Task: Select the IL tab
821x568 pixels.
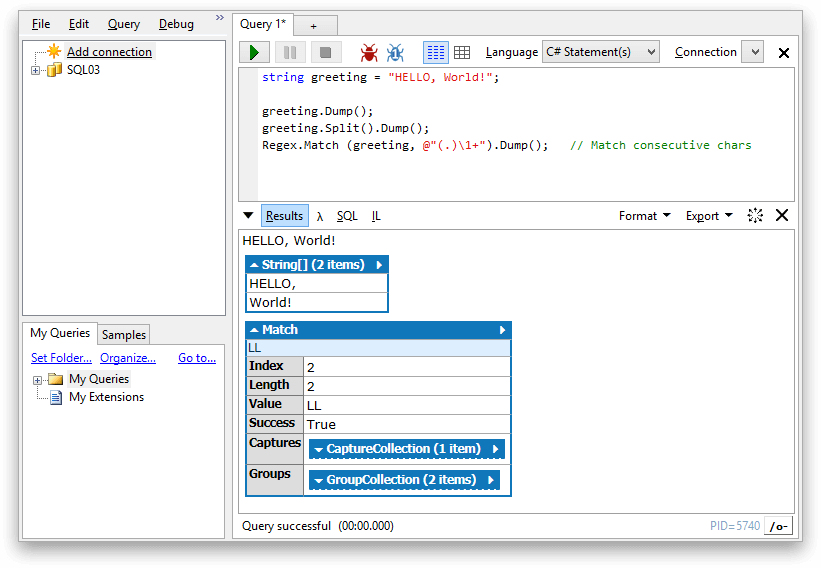Action: coord(376,216)
